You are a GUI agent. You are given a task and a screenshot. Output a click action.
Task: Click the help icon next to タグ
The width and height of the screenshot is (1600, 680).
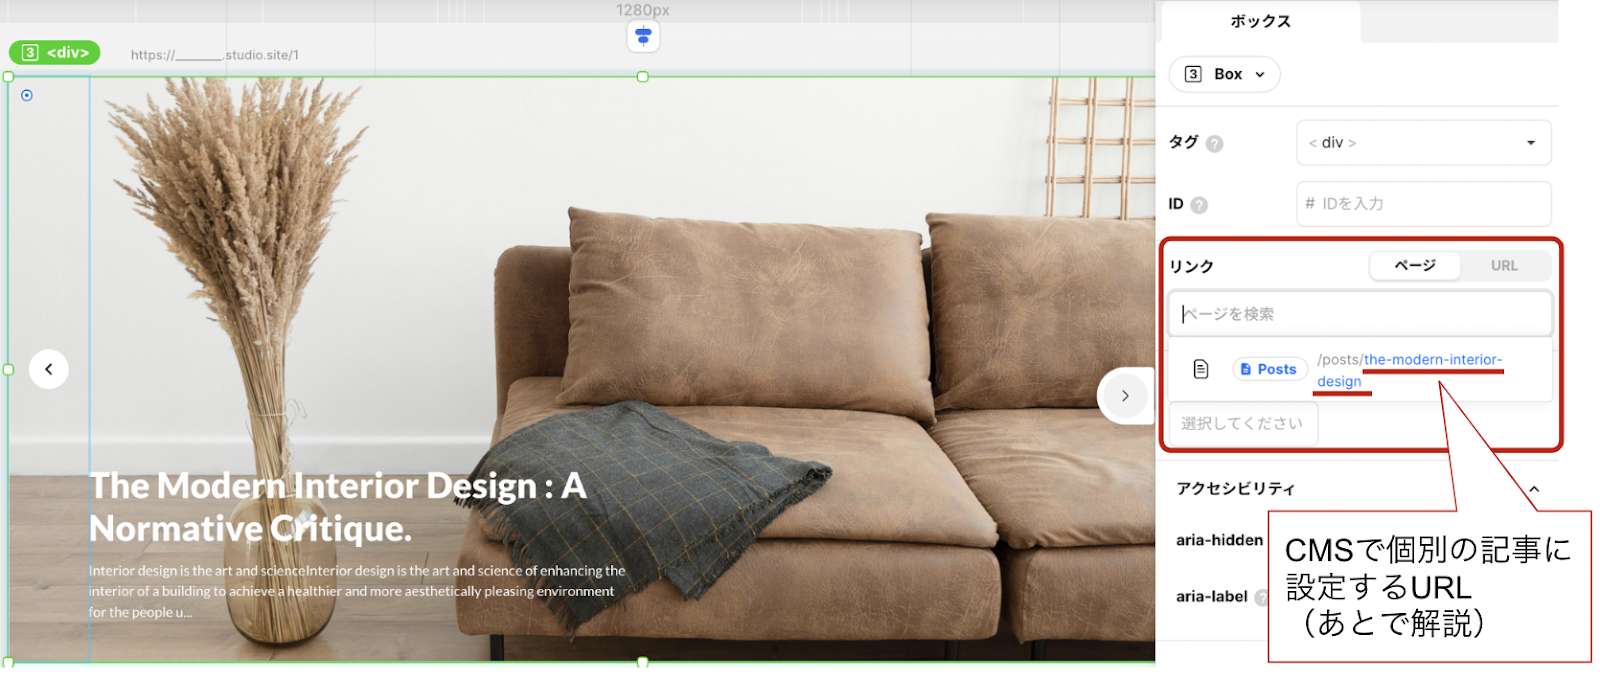1214,143
